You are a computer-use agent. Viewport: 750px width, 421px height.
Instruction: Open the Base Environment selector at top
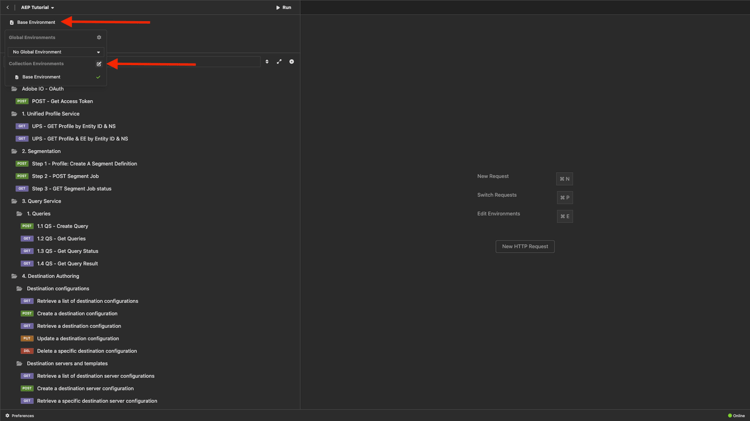(33, 22)
